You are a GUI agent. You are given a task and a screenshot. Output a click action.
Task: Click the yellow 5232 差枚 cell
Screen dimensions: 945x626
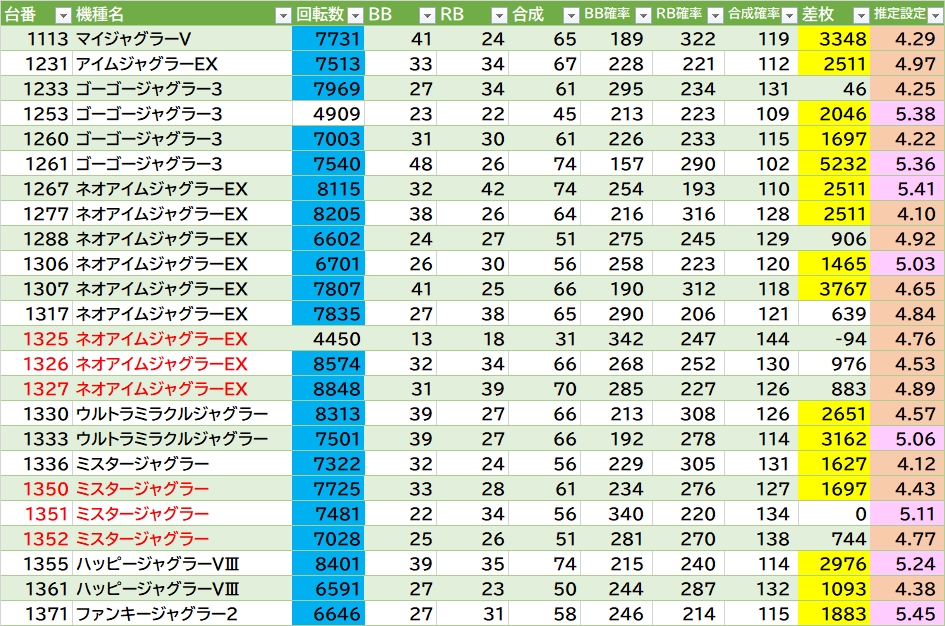tap(834, 164)
